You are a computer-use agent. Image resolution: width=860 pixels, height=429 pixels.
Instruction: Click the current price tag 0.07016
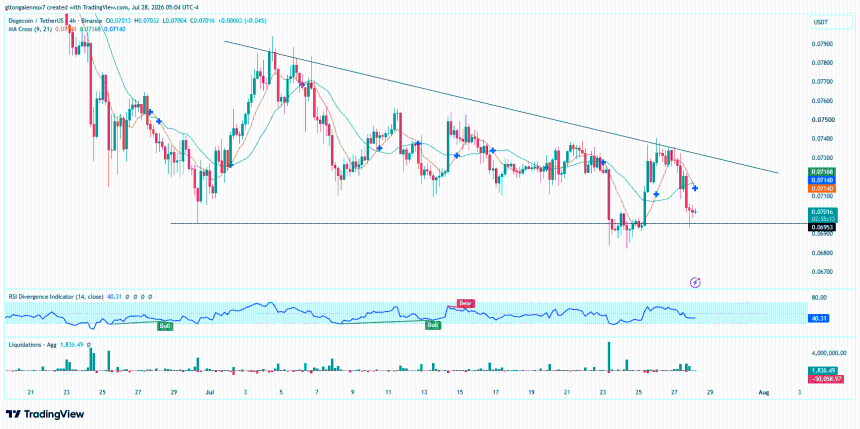(x=821, y=211)
